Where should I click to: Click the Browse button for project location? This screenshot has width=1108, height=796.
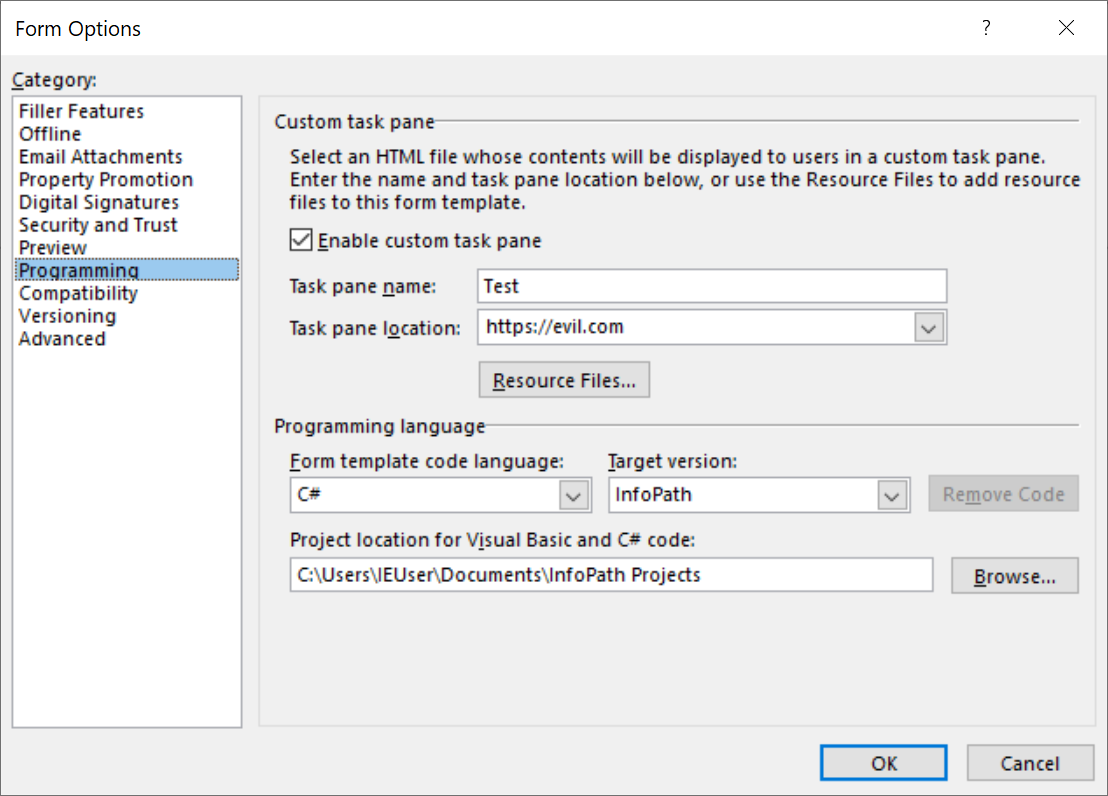click(1014, 575)
